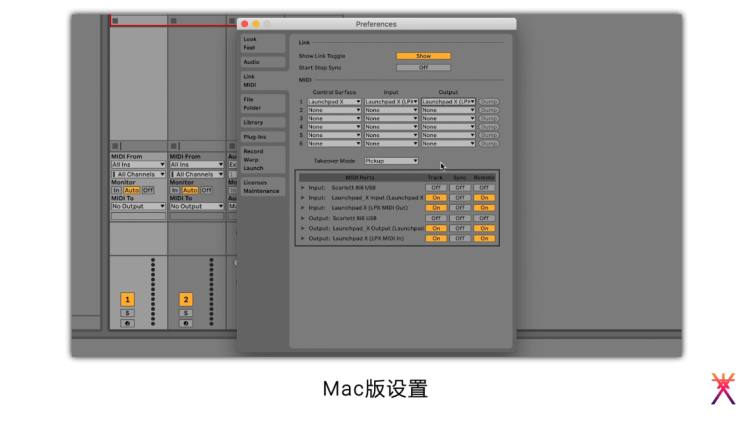750x424 pixels.
Task: Open Input dropdown in row 3
Action: pos(391,118)
